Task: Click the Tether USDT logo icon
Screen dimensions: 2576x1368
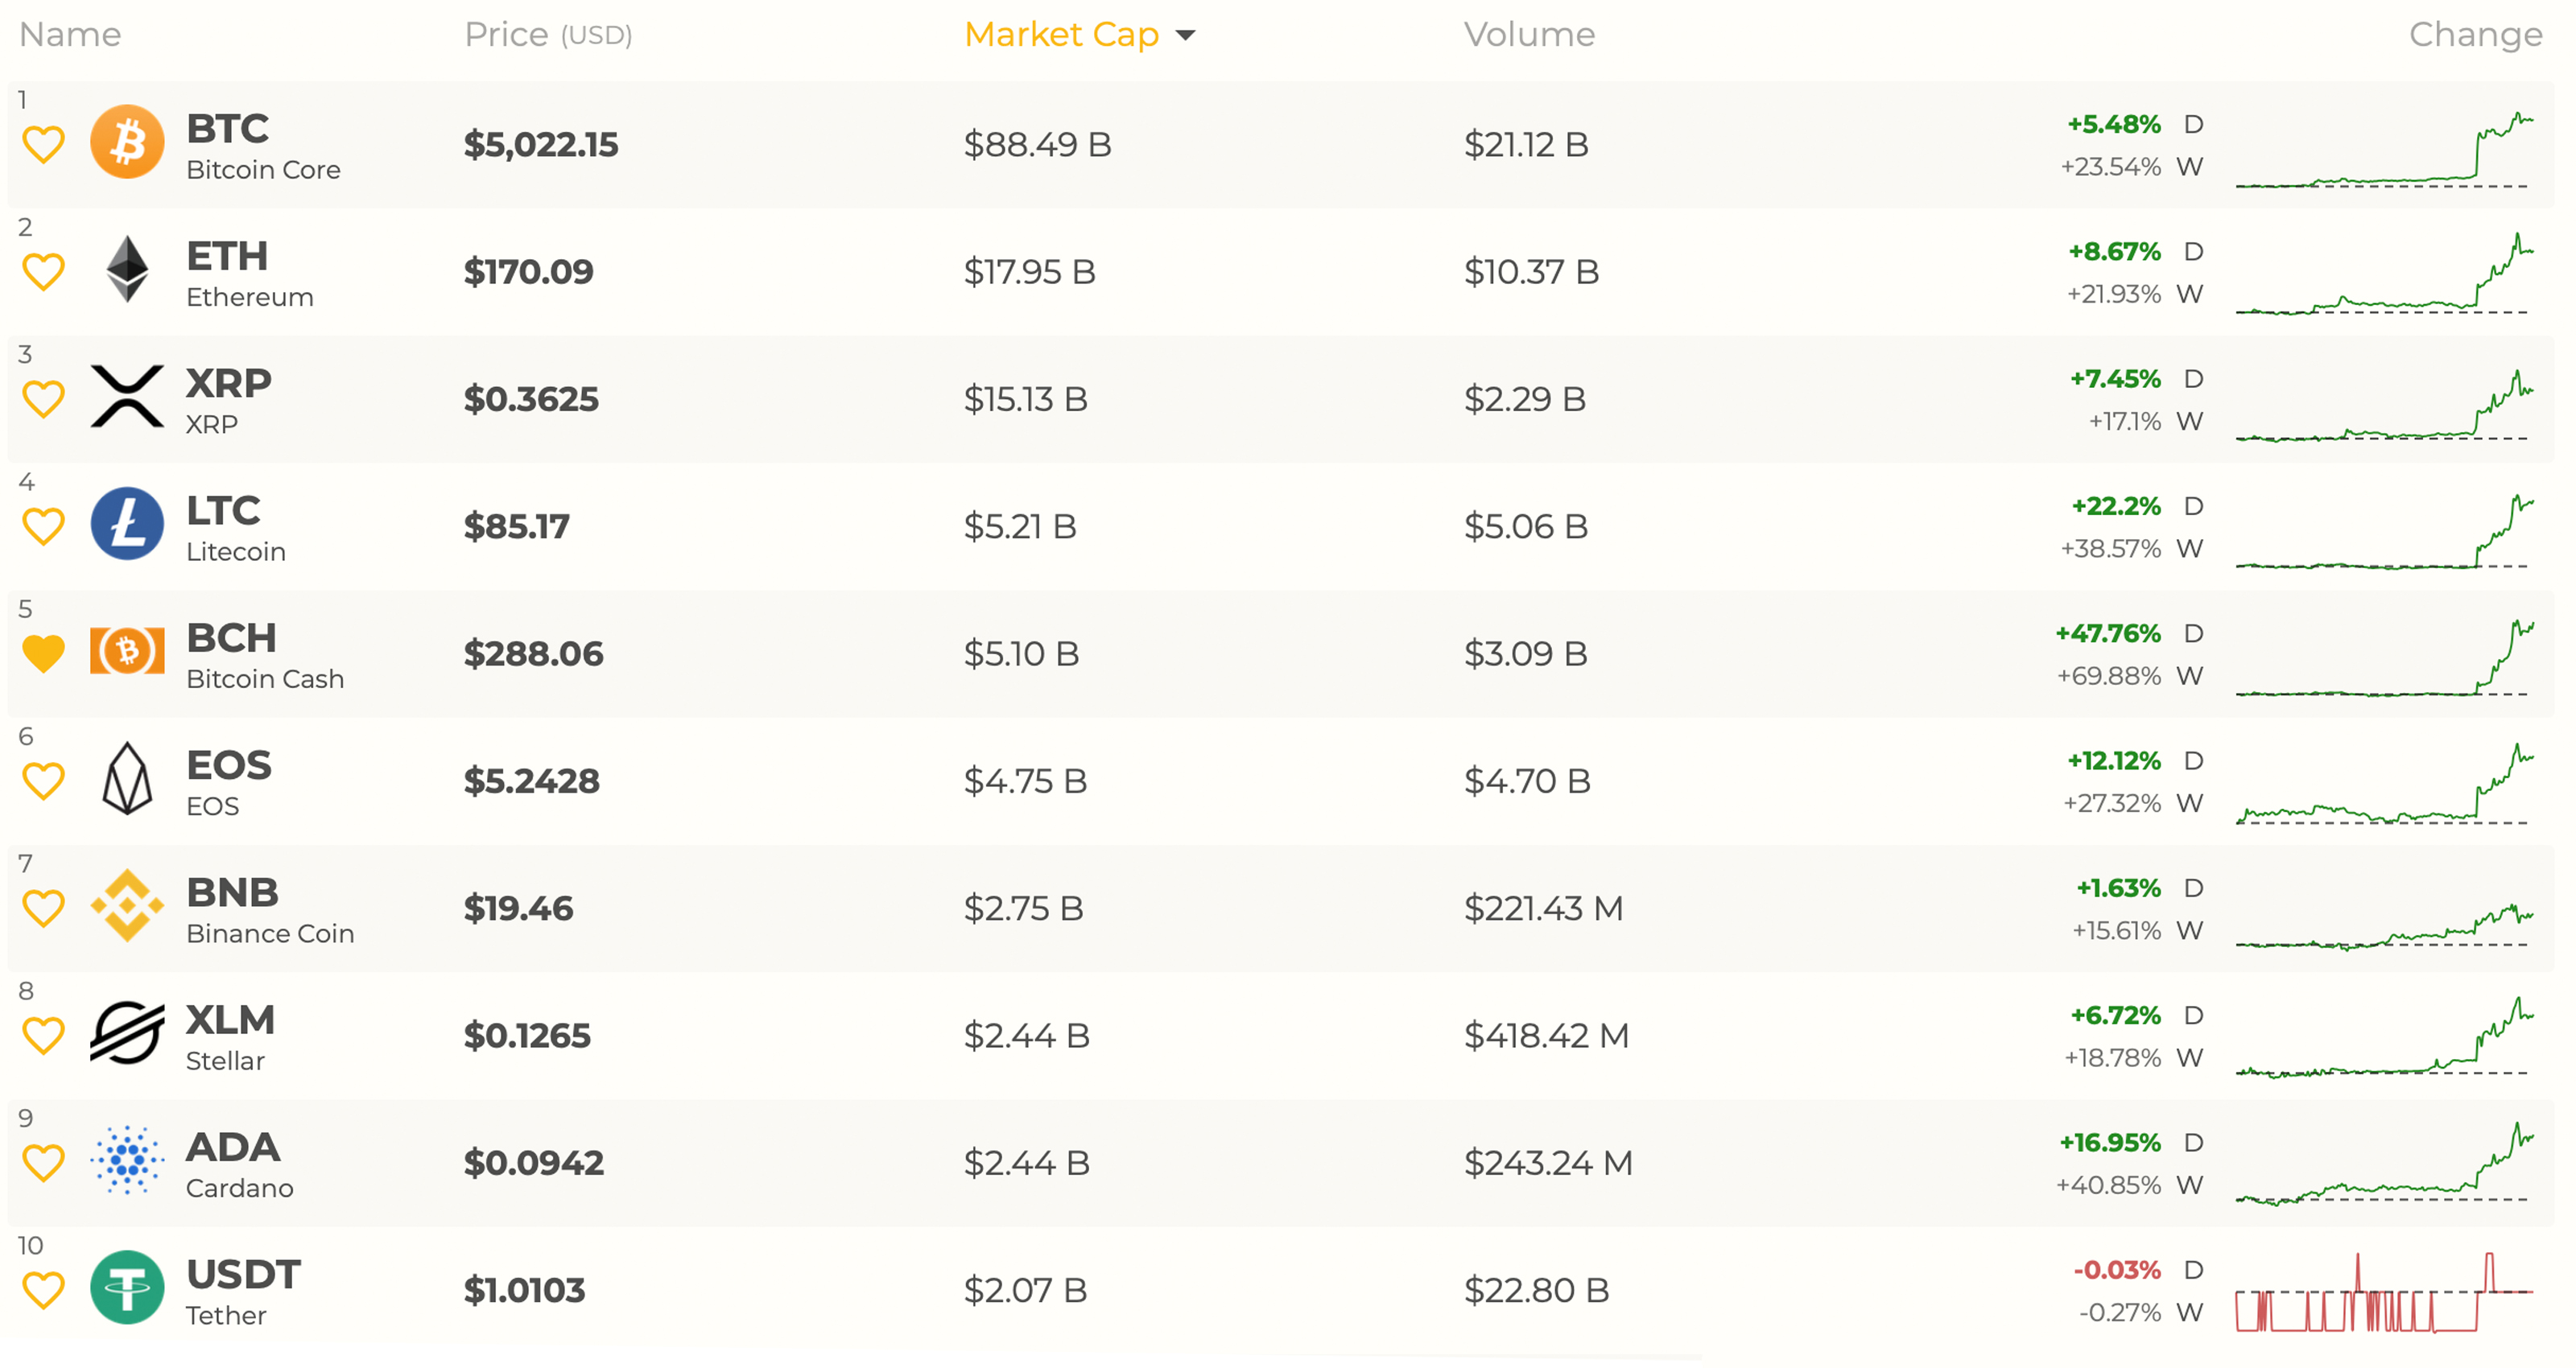Action: pyautogui.click(x=127, y=1288)
